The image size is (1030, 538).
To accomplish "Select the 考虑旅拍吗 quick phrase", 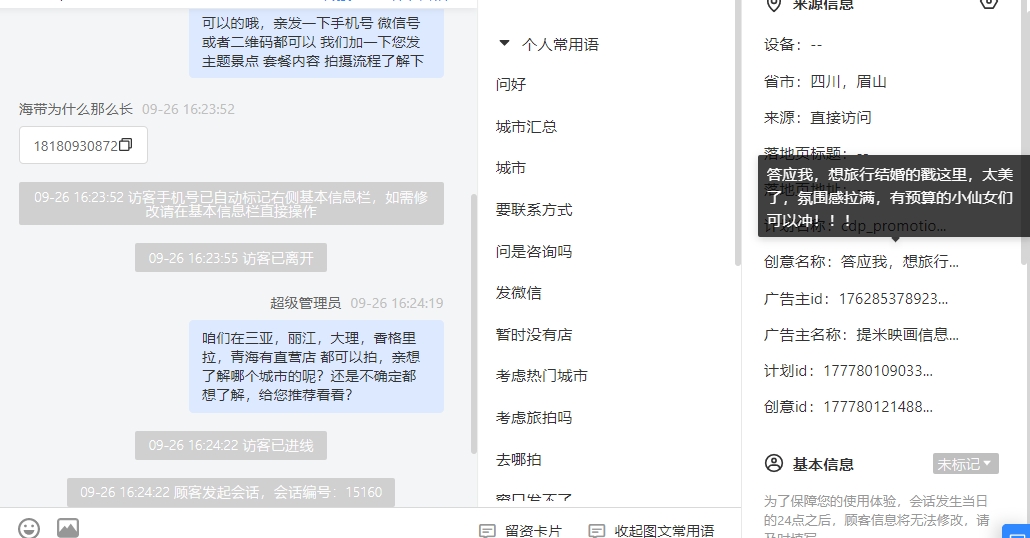I will 534,418.
